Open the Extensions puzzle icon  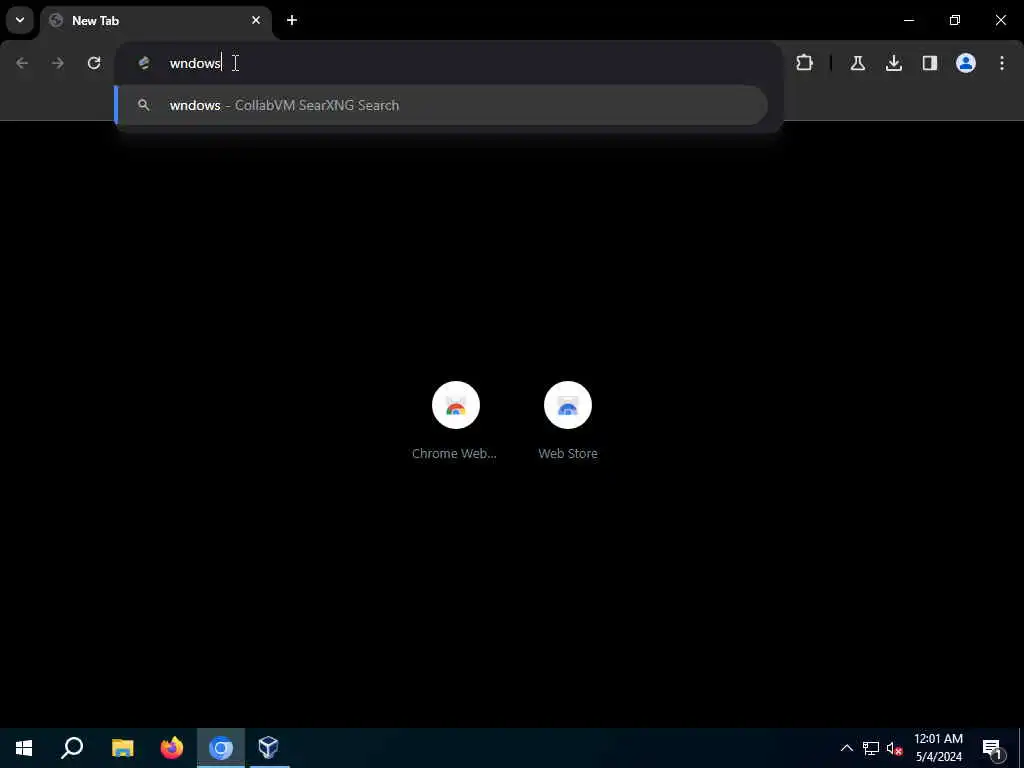[x=805, y=63]
